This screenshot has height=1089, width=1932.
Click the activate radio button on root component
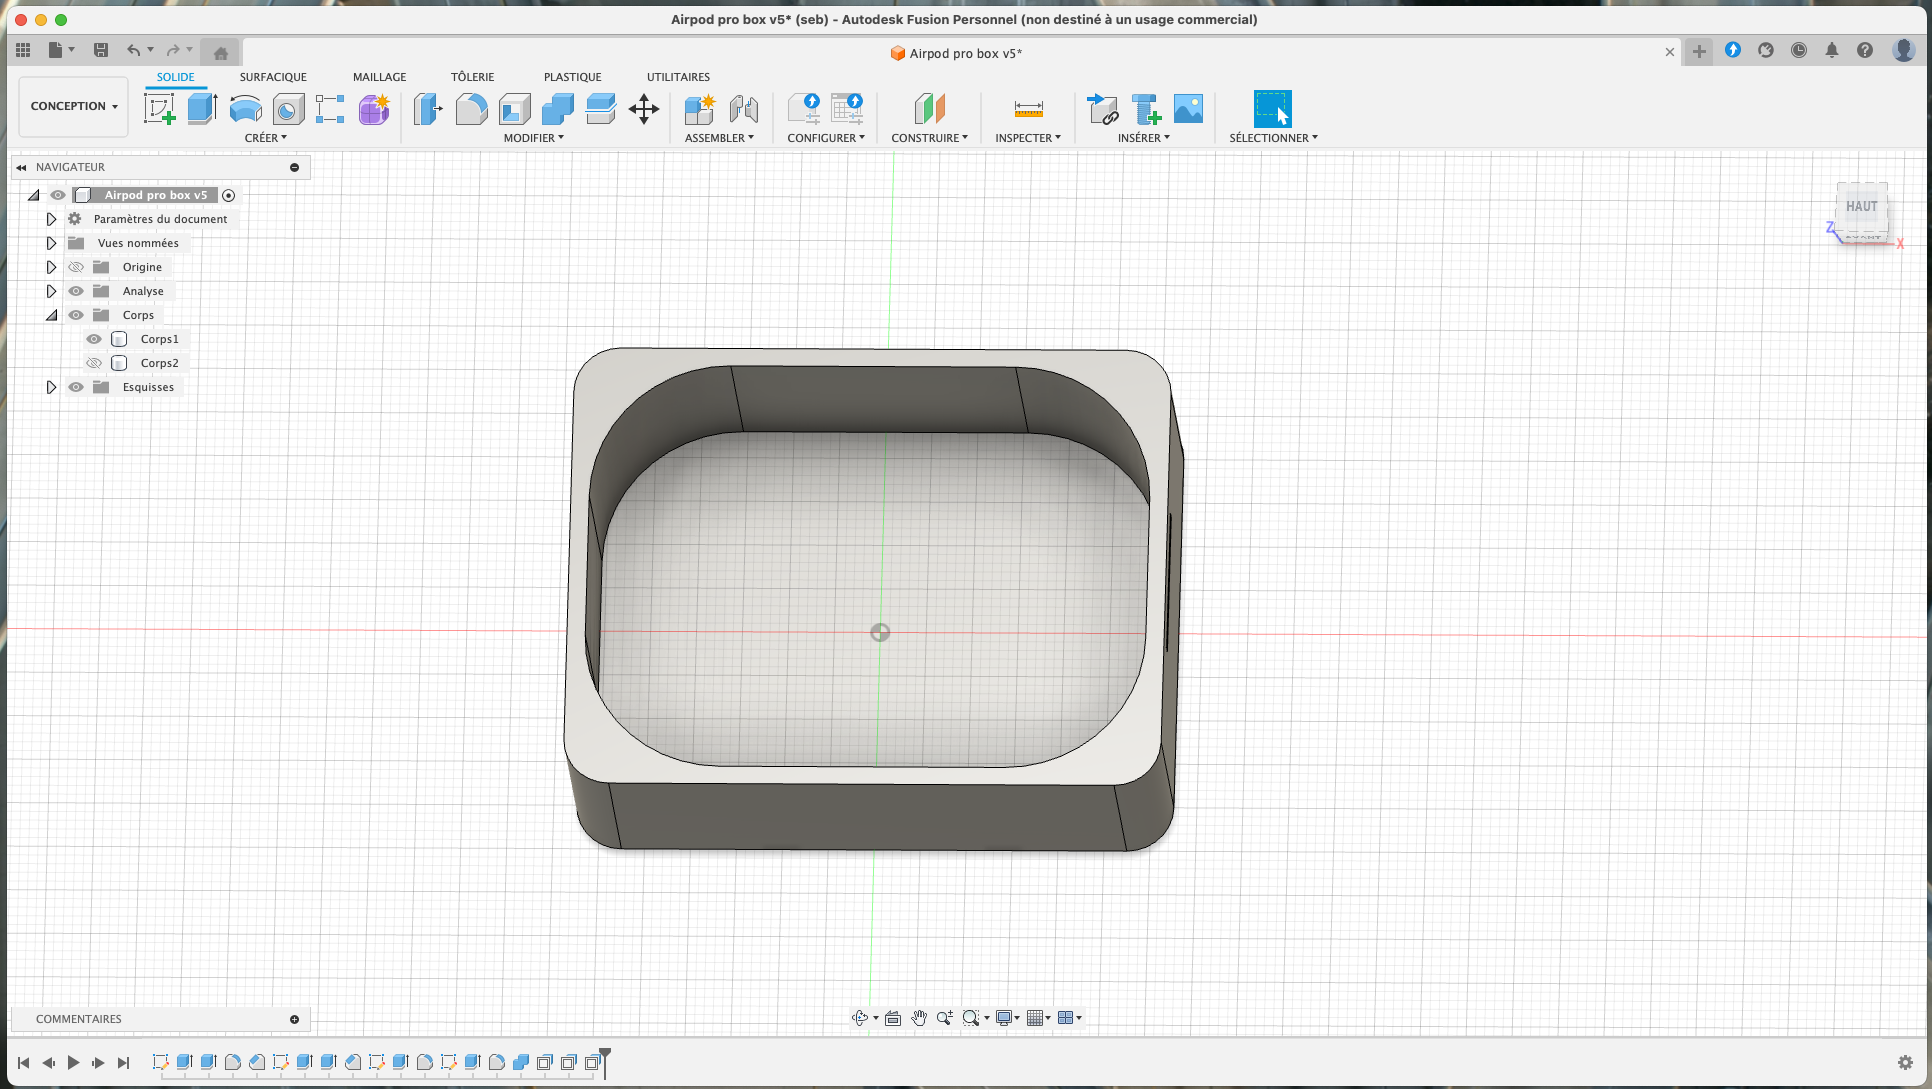click(x=228, y=195)
